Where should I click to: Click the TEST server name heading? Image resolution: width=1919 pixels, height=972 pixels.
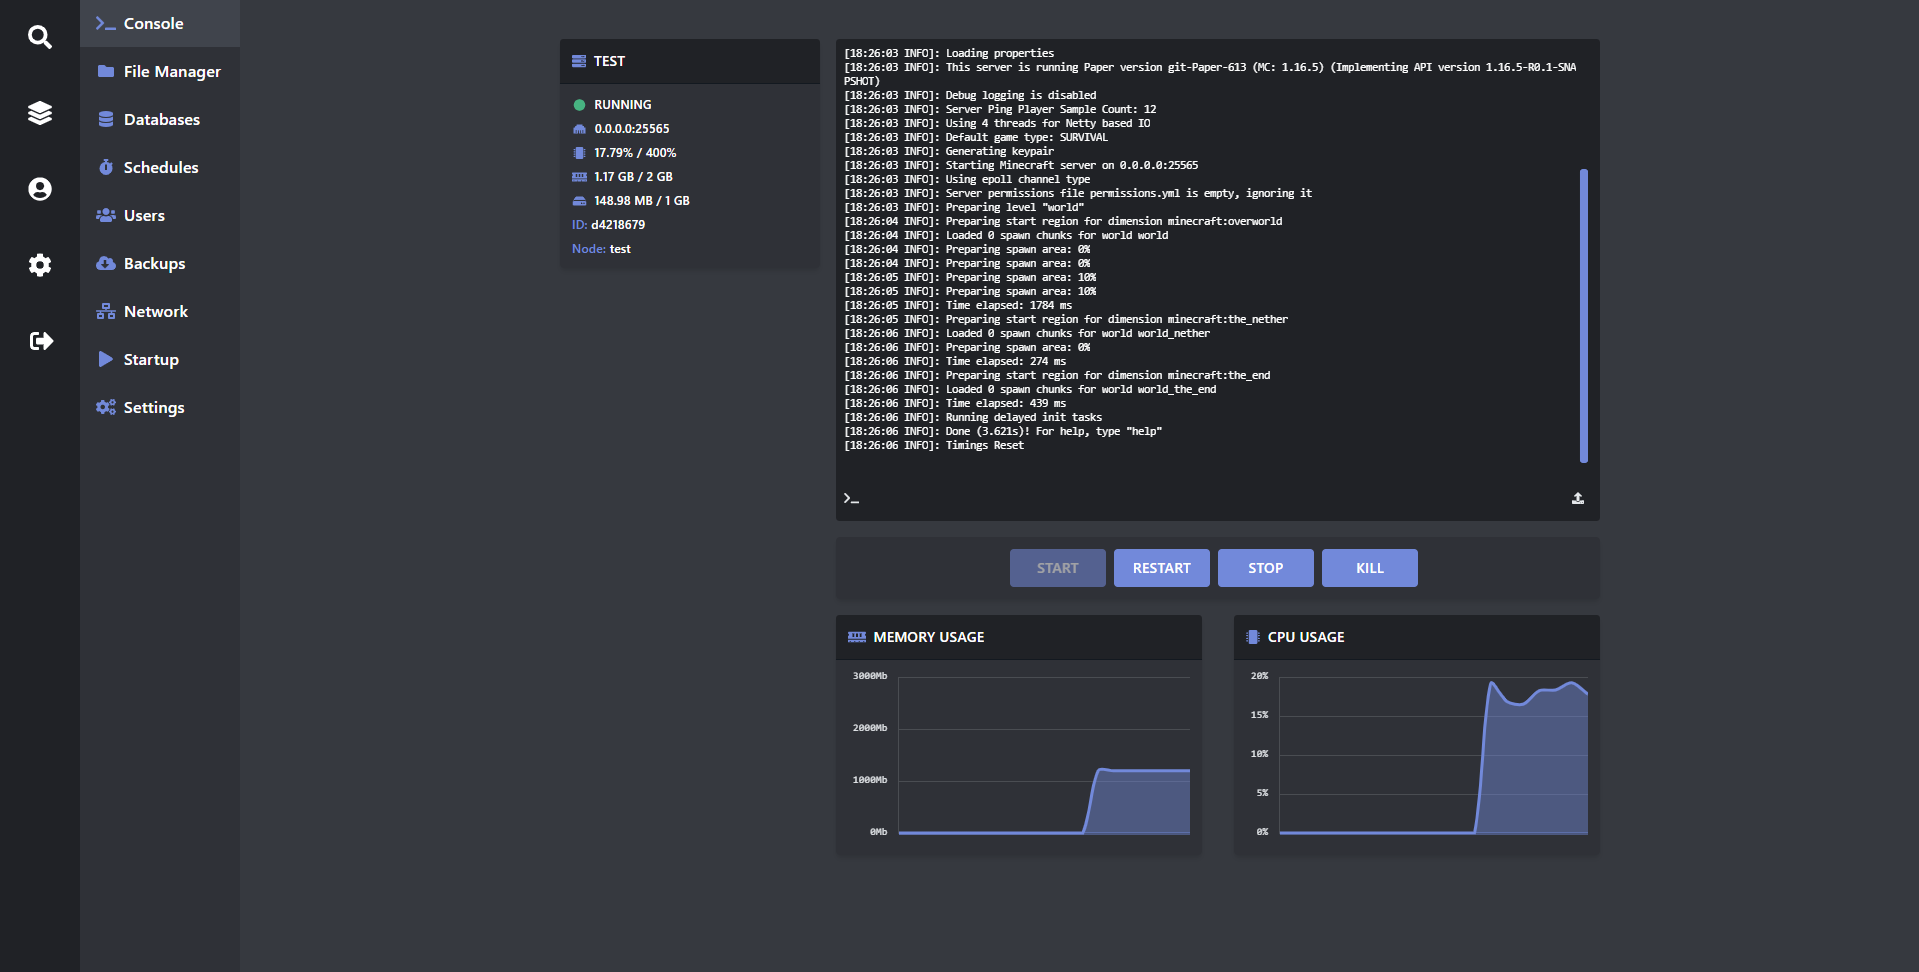[x=609, y=61]
